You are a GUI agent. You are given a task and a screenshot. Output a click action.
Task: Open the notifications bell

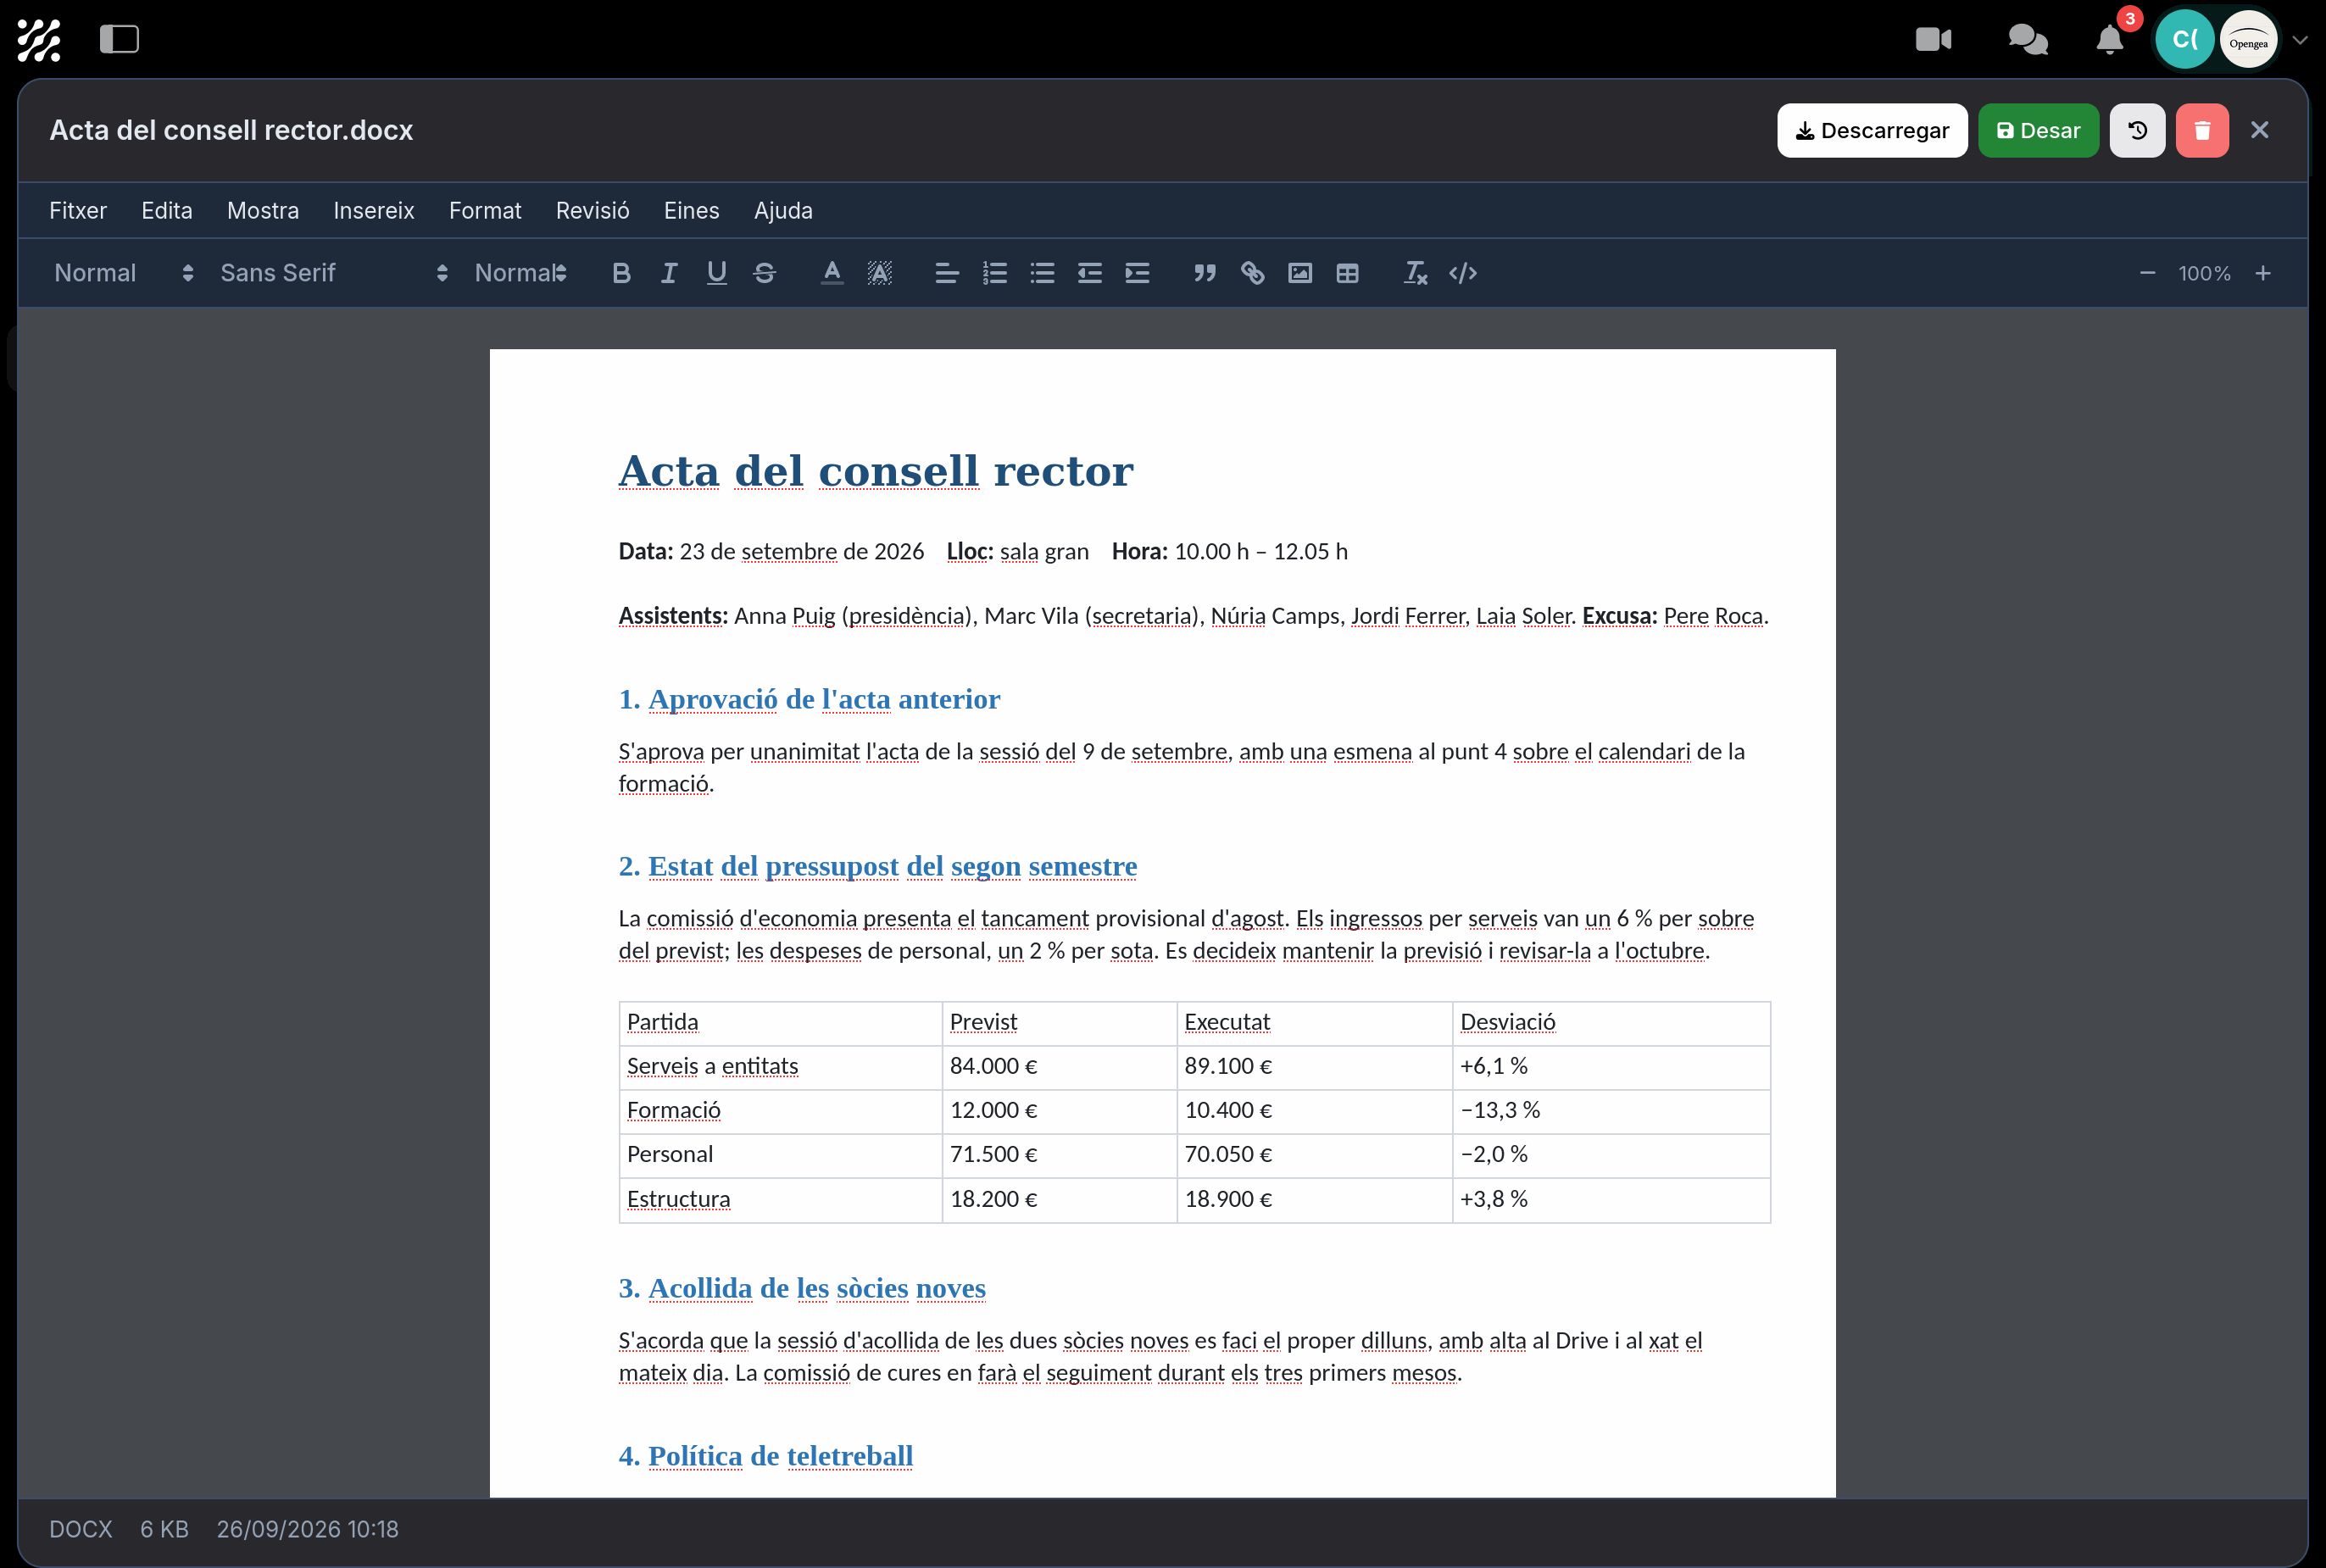[2109, 40]
